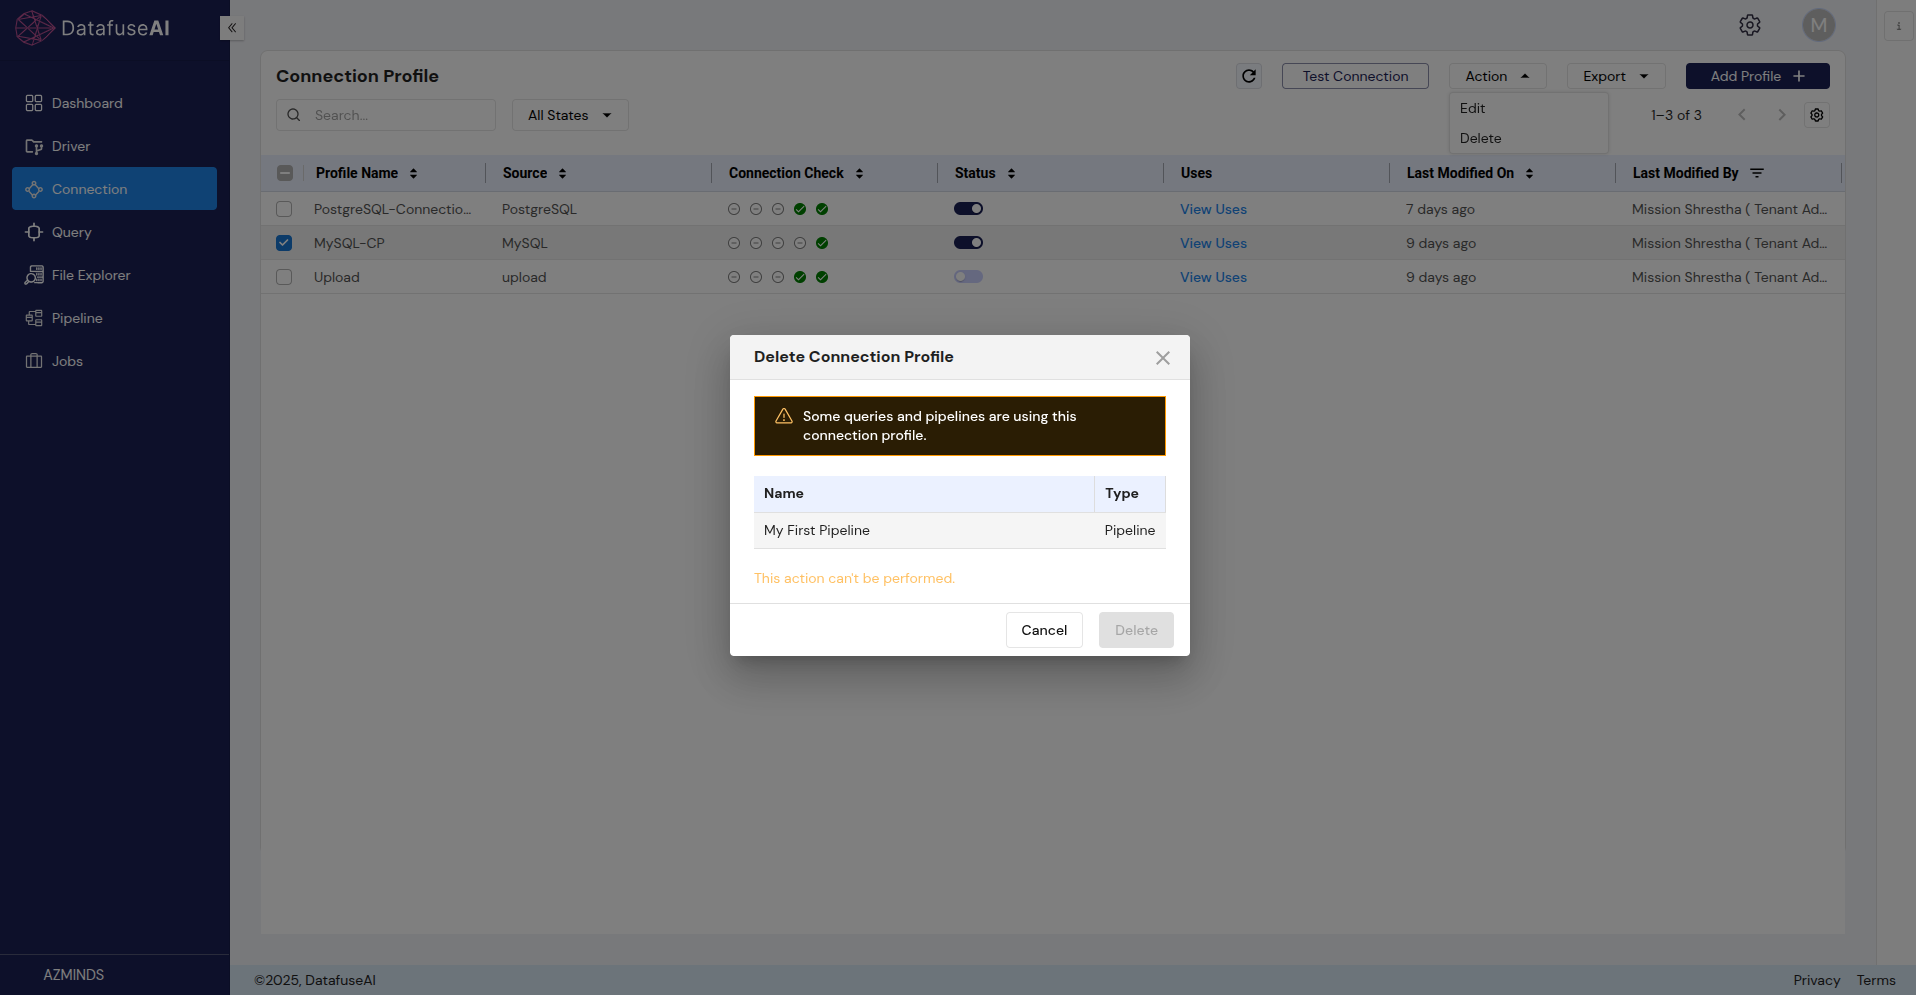Cancel the Delete Connection Profile dialog
This screenshot has width=1916, height=995.
pyautogui.click(x=1043, y=630)
